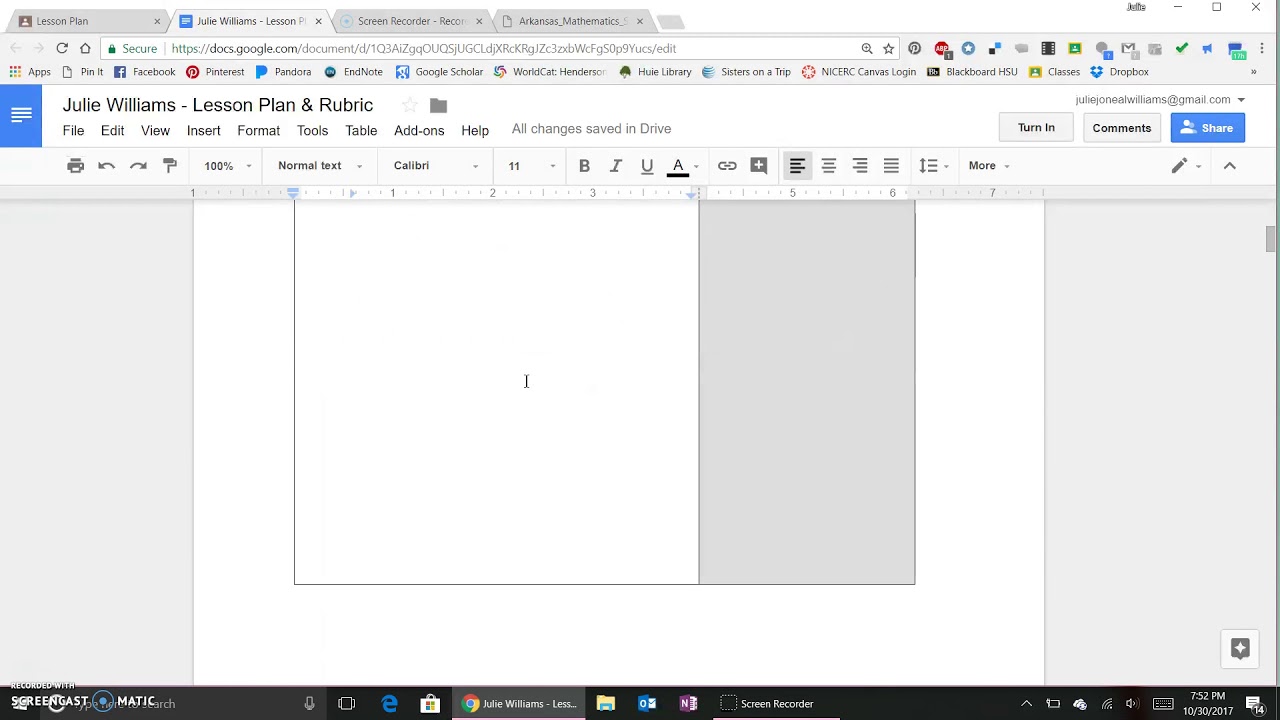Screen dimensions: 1280x720
Task: Open the File menu
Action: point(73,131)
